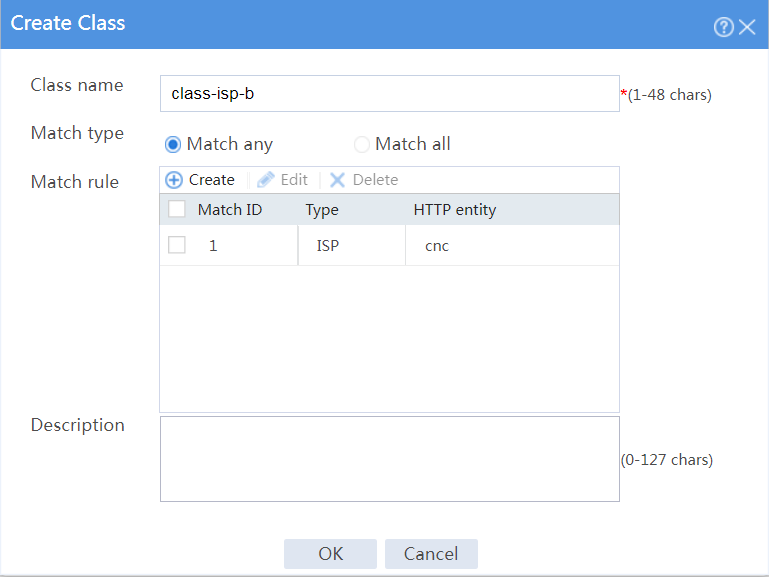Image resolution: width=769 pixels, height=577 pixels.
Task: Click the Delete X icon
Action: tap(337, 180)
